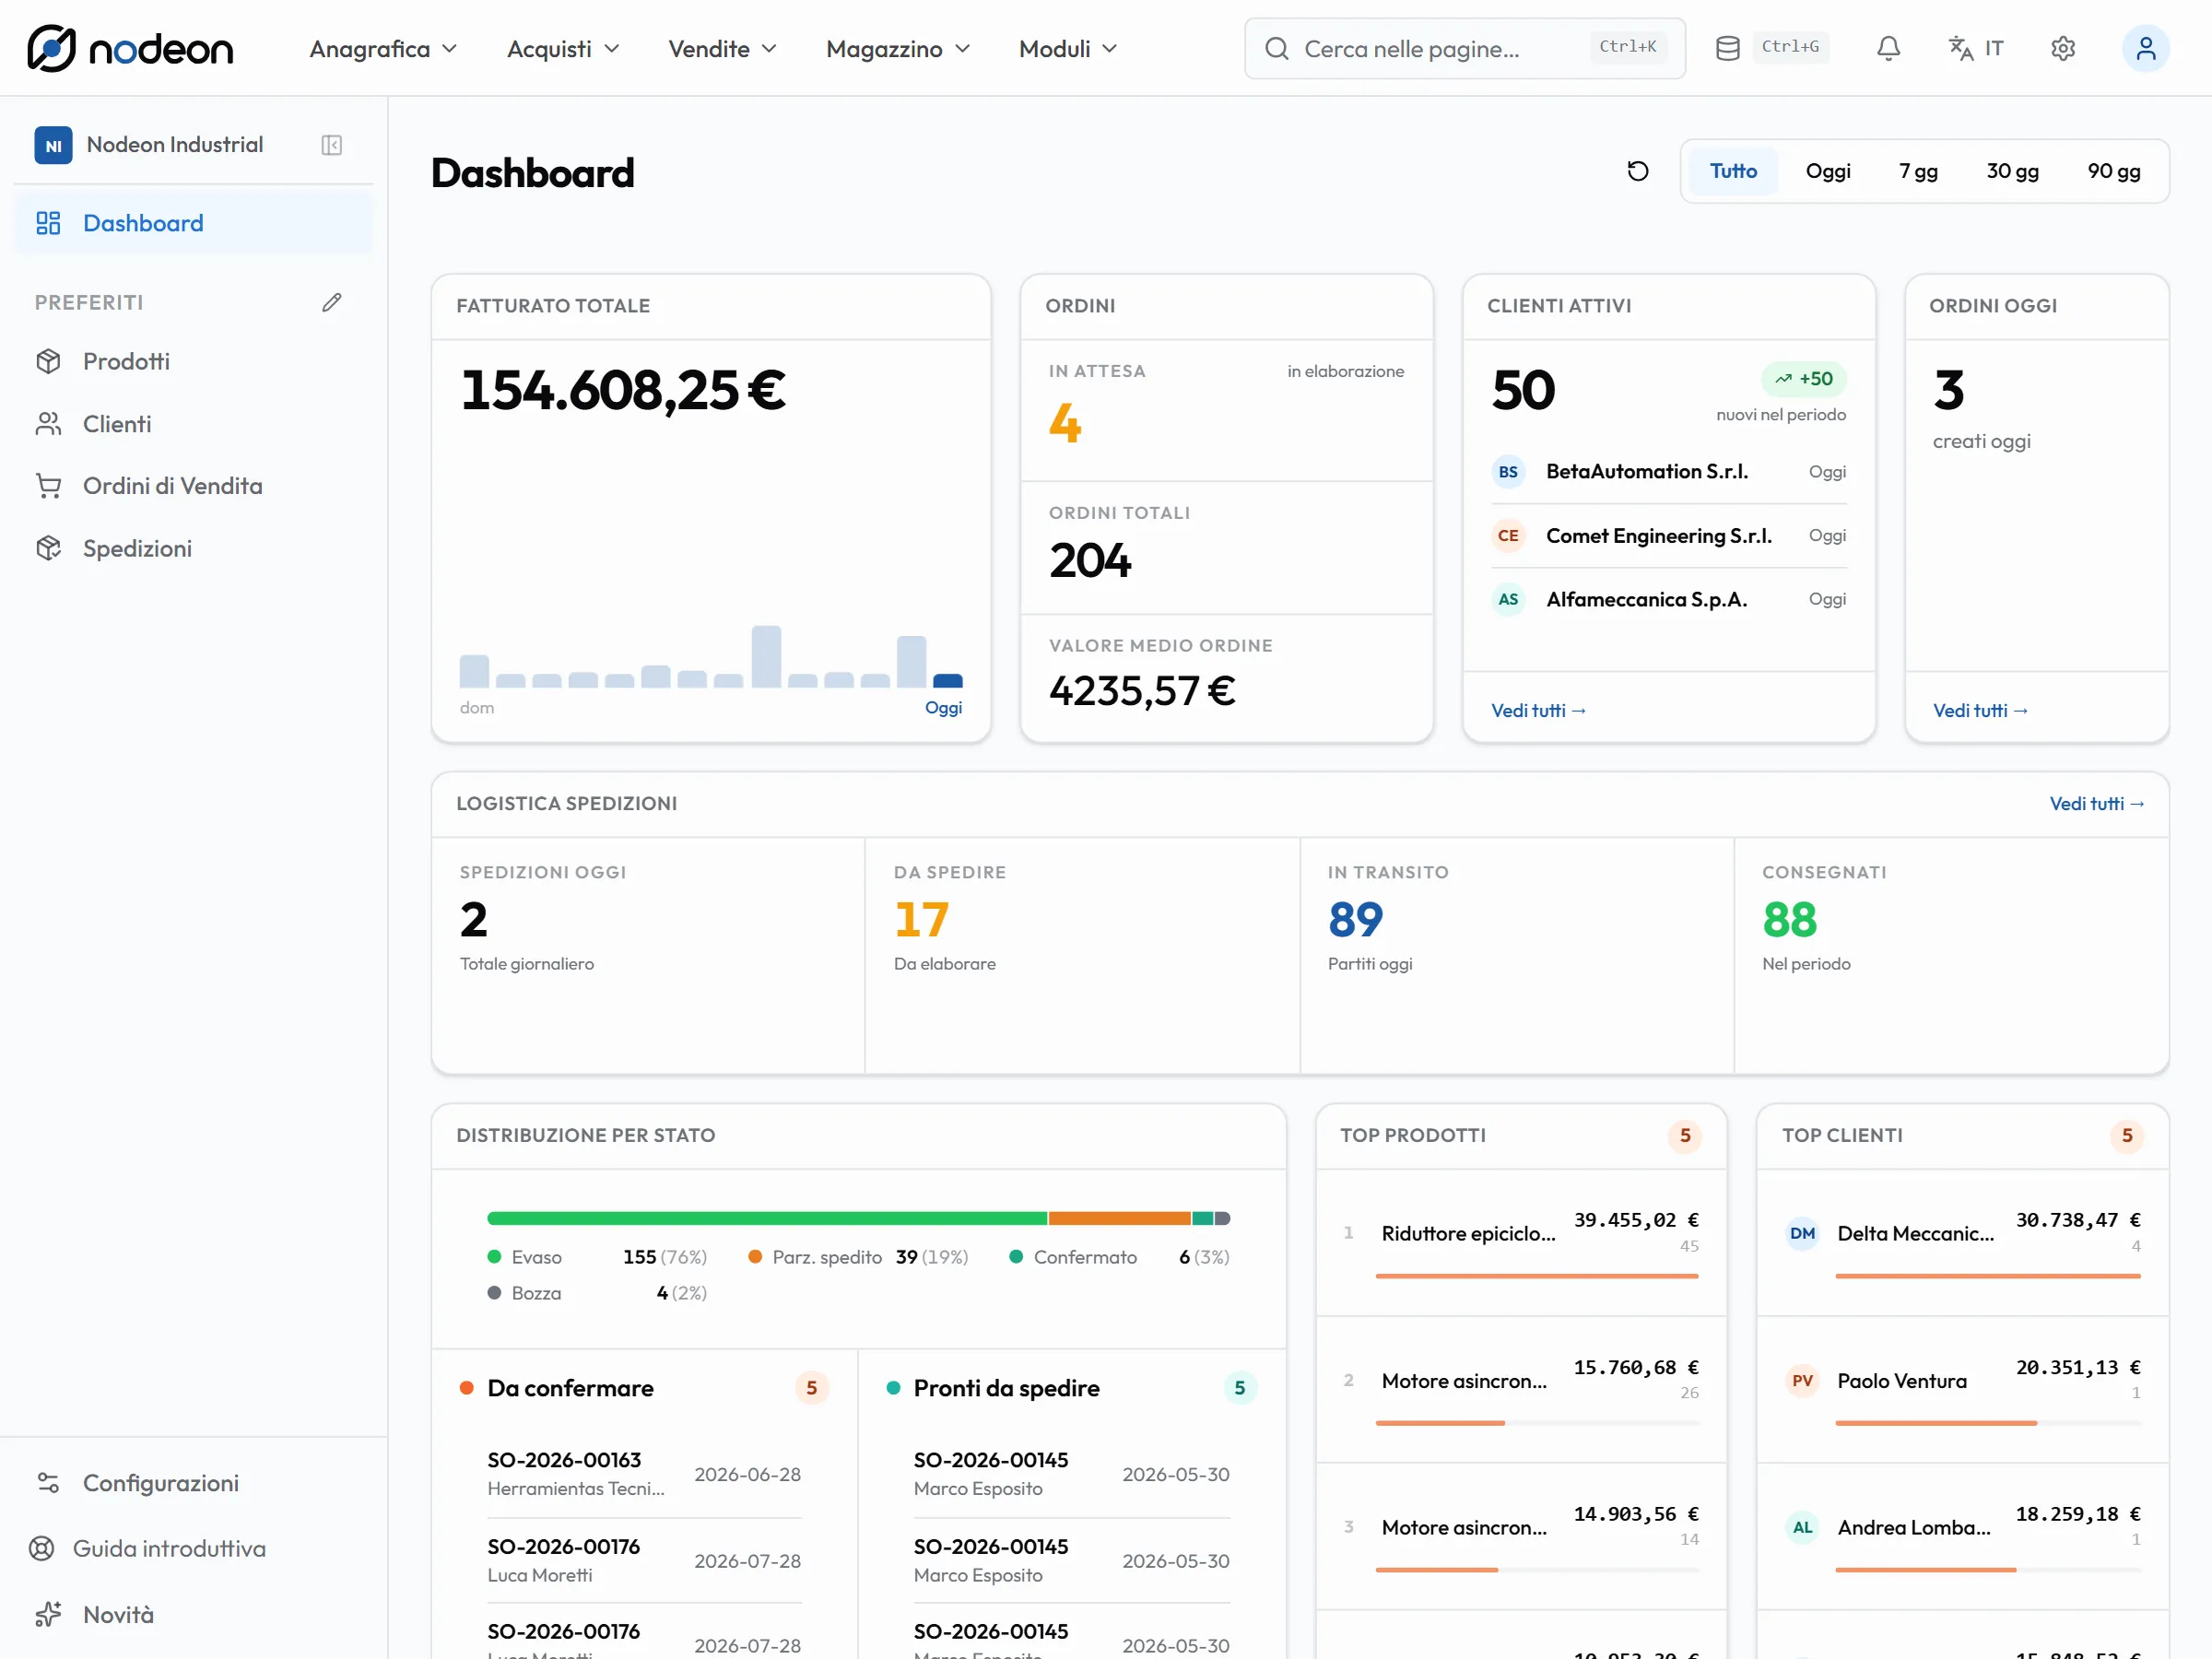Select the 90 gg period filter
The width and height of the screenshot is (2212, 1659).
coord(2113,171)
